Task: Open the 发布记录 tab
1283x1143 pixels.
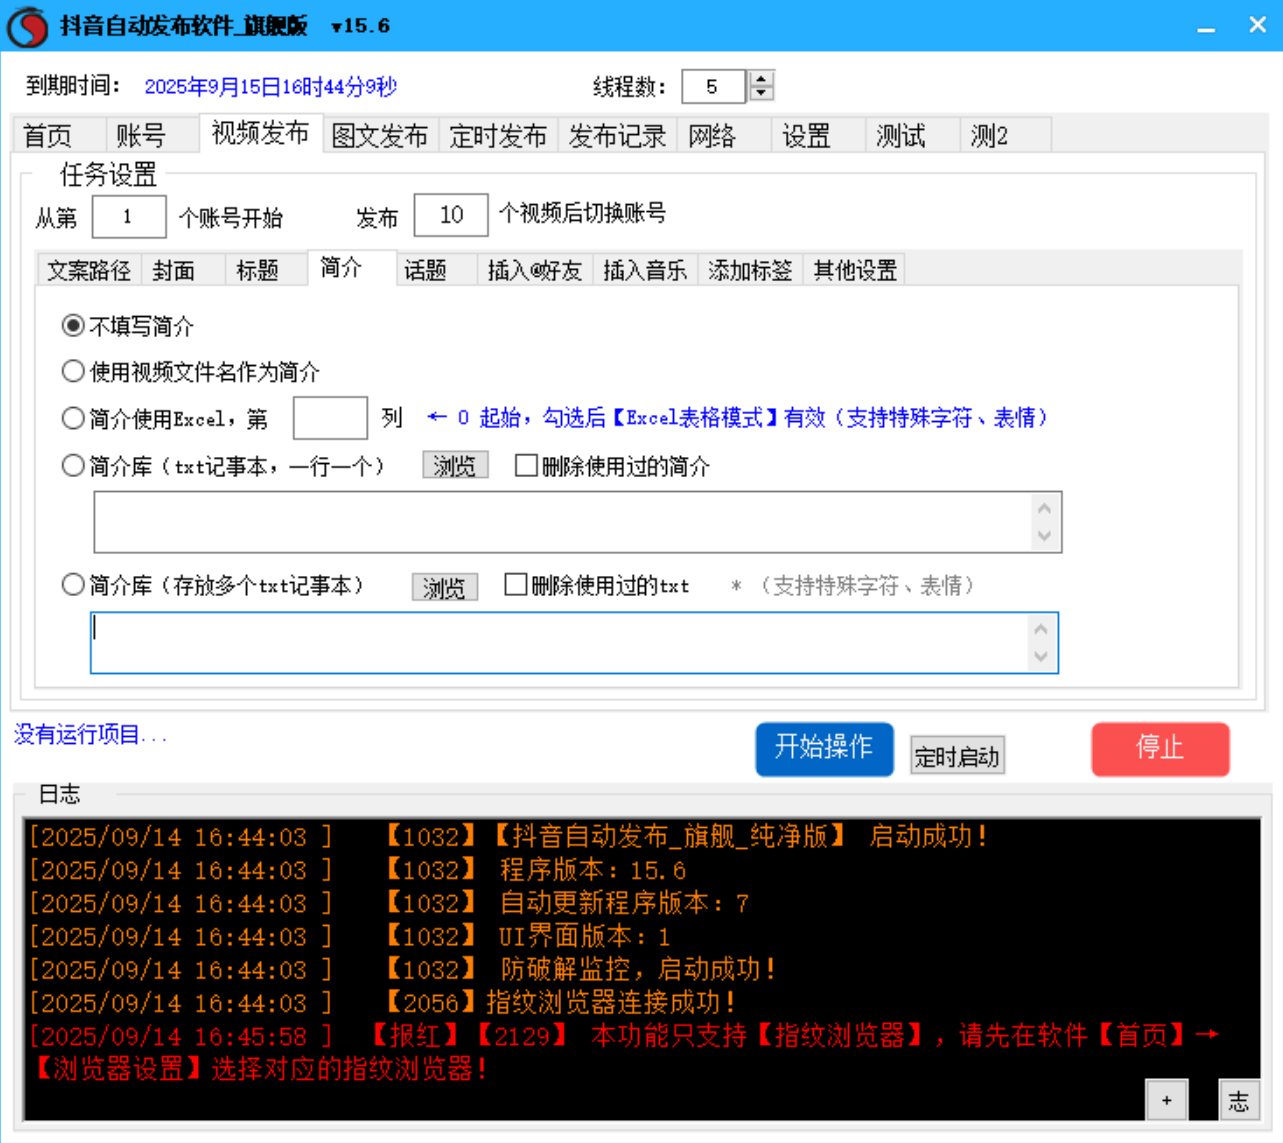Action: pos(616,135)
